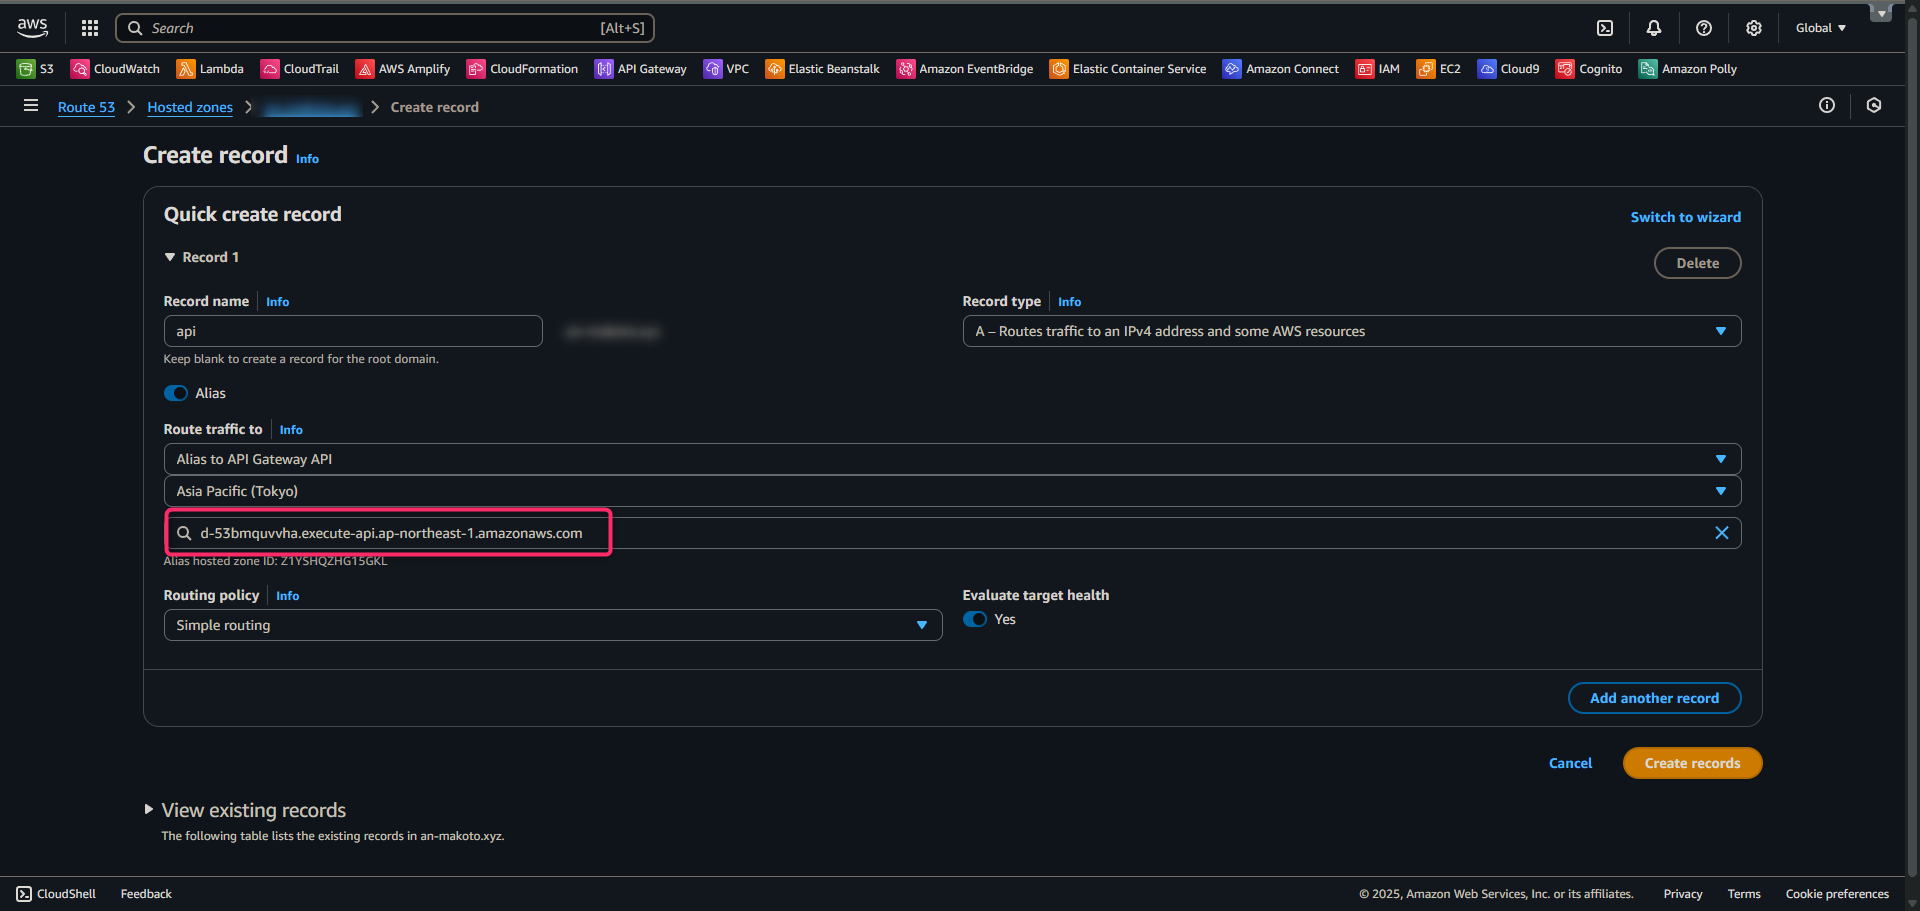
Task: Toggle Evaluate target health switch
Action: point(975,619)
